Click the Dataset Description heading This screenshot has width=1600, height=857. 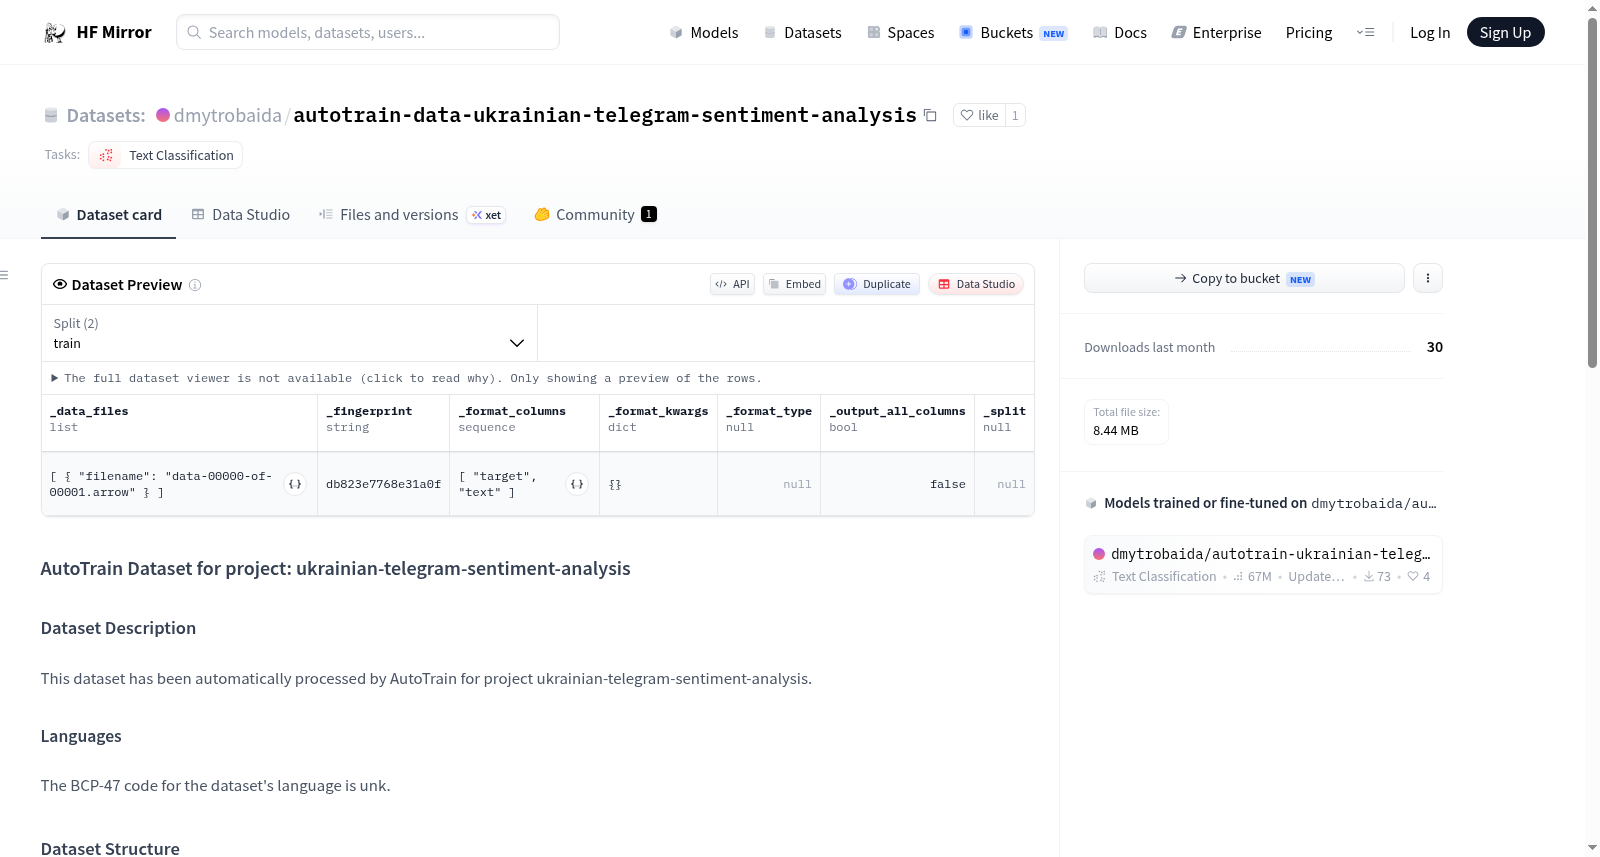point(118,628)
